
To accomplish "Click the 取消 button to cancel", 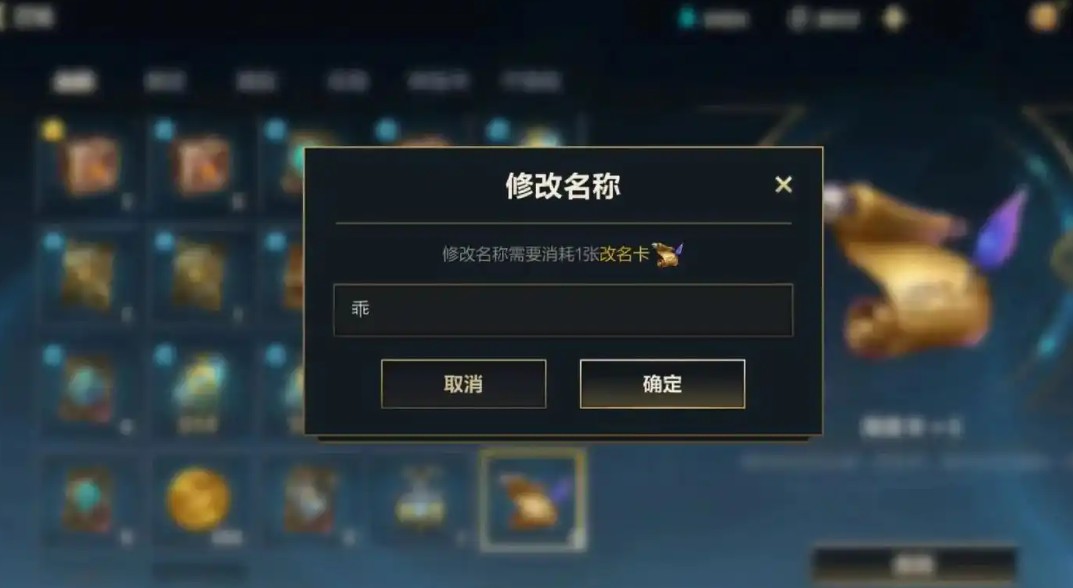I will (x=463, y=384).
